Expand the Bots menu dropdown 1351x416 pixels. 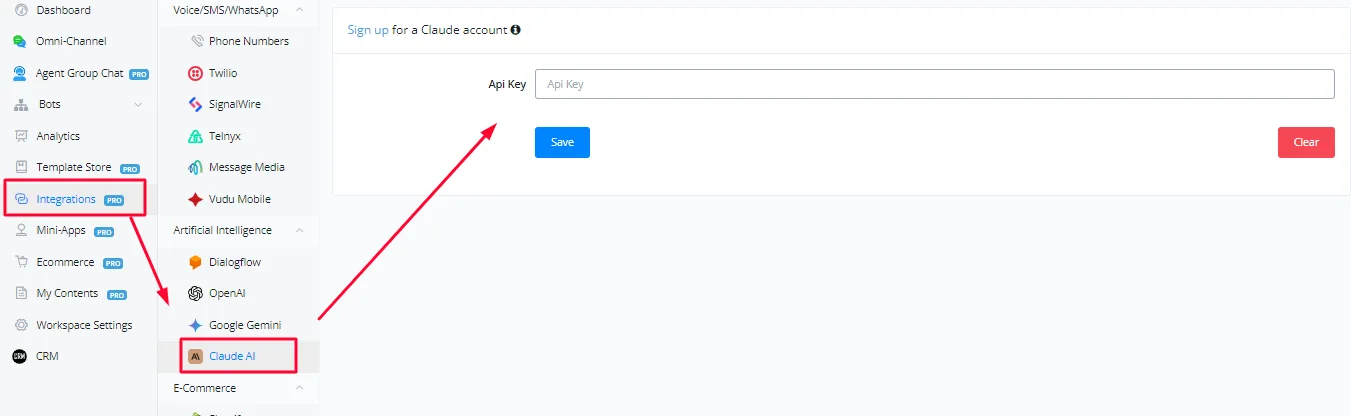tap(138, 104)
